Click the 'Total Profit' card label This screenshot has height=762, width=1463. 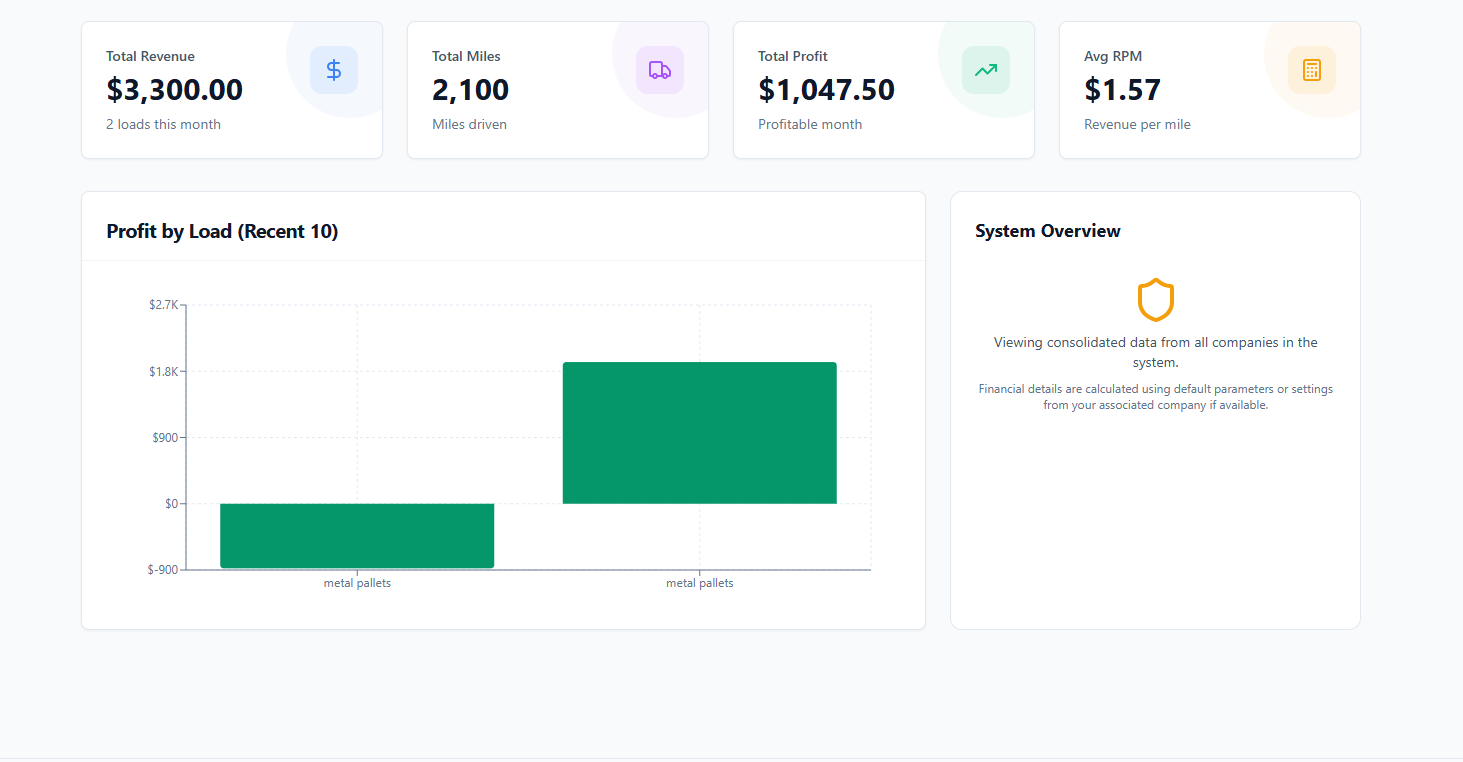pyautogui.click(x=793, y=56)
